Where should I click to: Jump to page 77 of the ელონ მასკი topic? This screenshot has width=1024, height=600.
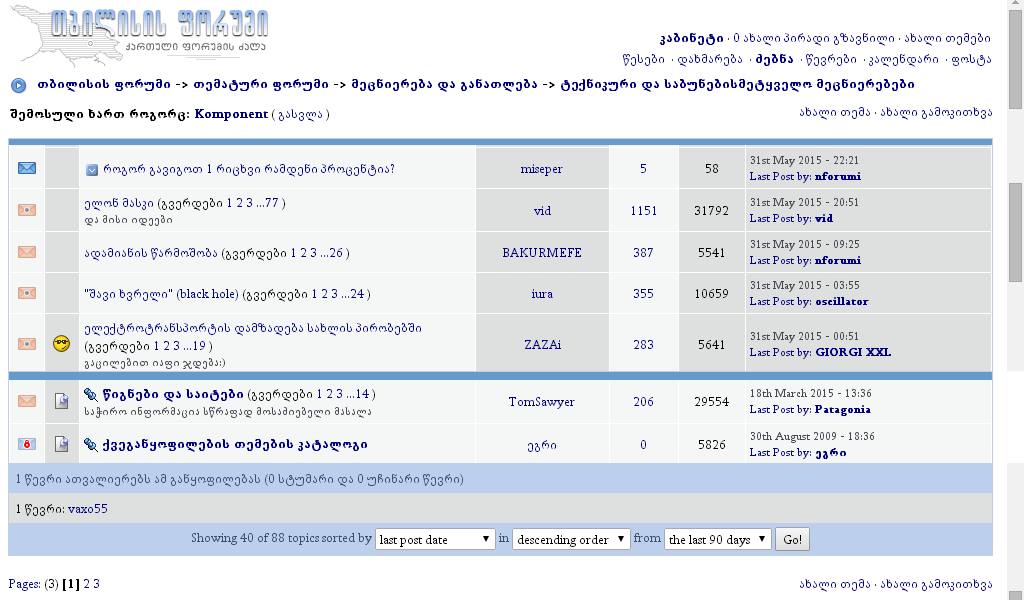(x=273, y=203)
